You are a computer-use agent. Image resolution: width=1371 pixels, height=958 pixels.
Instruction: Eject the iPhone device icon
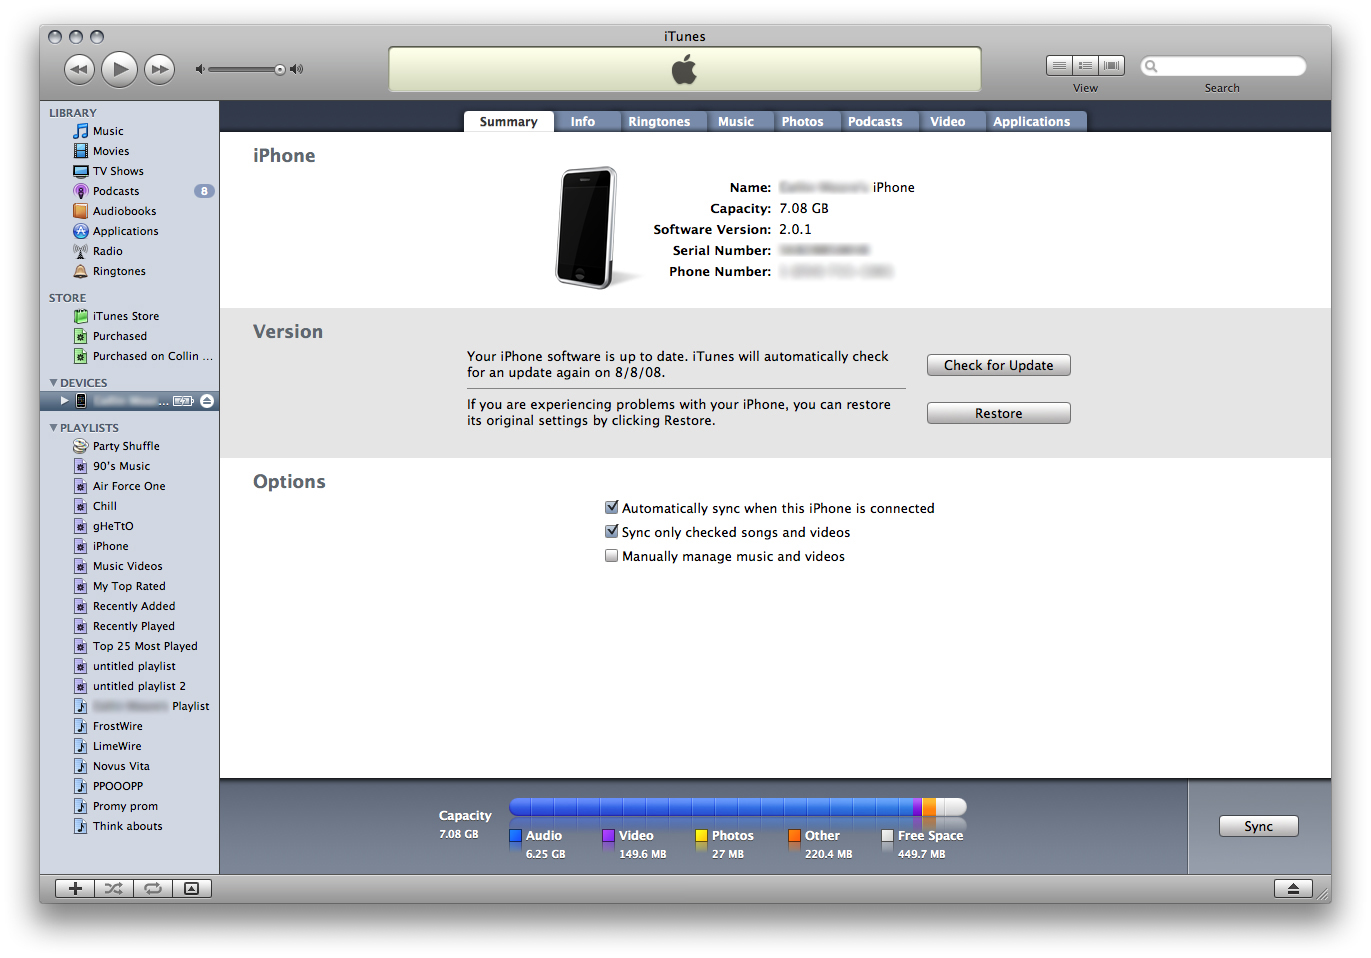pyautogui.click(x=207, y=401)
